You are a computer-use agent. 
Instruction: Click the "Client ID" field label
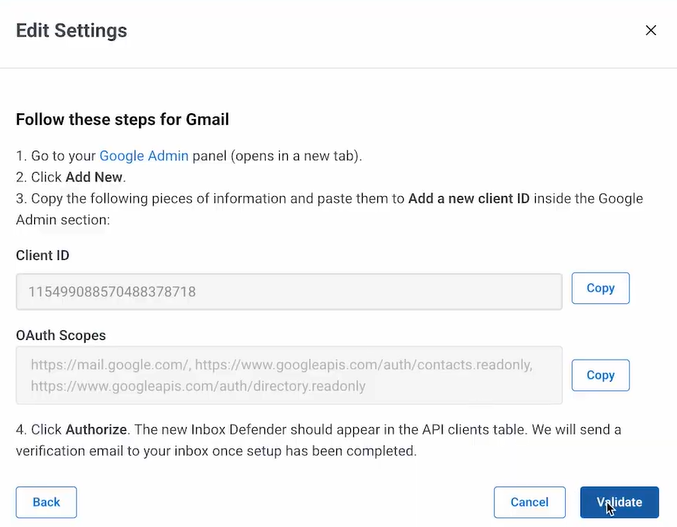[x=42, y=255]
